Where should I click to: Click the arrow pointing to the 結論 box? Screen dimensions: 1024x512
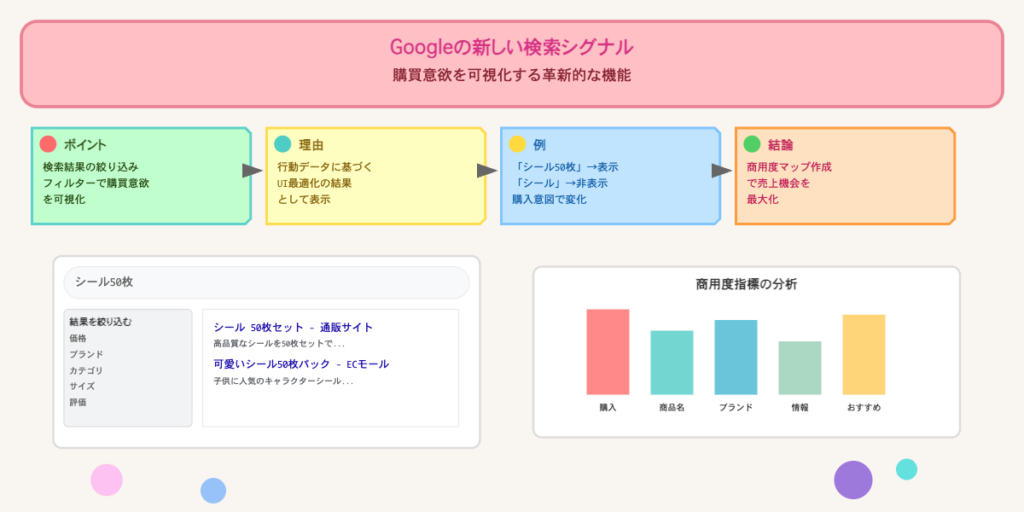point(721,170)
